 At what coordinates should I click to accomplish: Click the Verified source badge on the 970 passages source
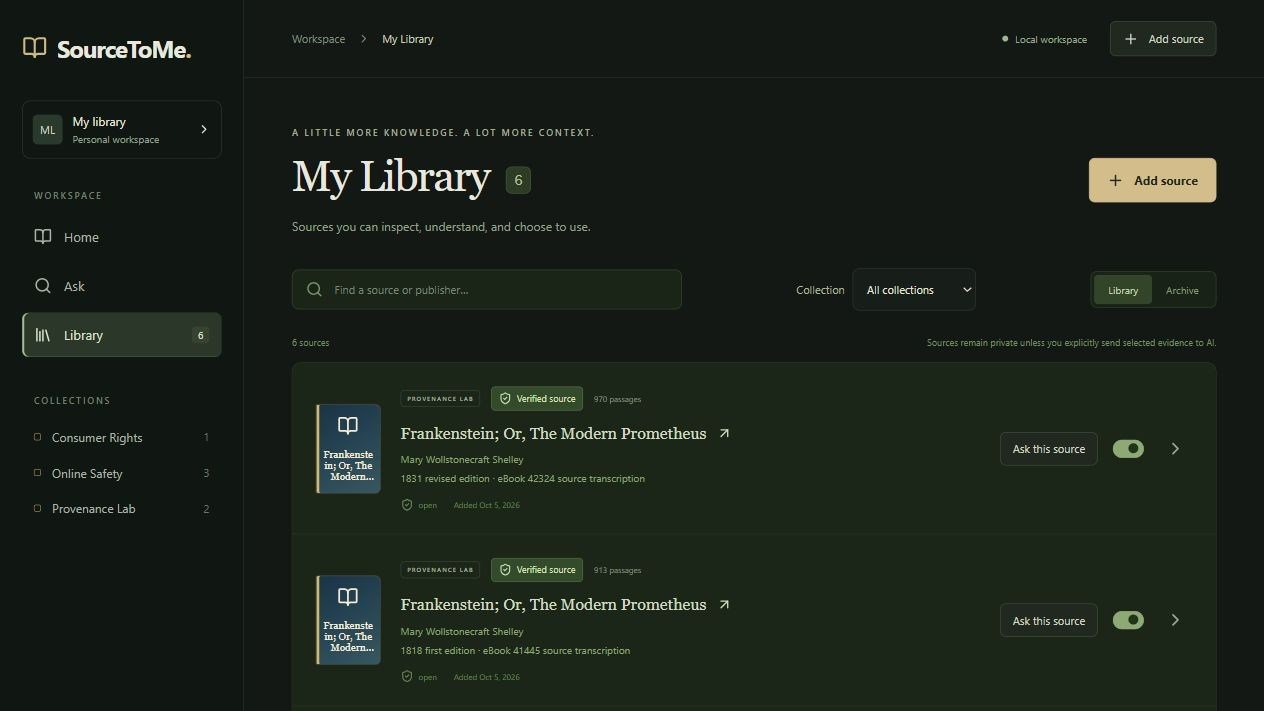click(x=537, y=398)
